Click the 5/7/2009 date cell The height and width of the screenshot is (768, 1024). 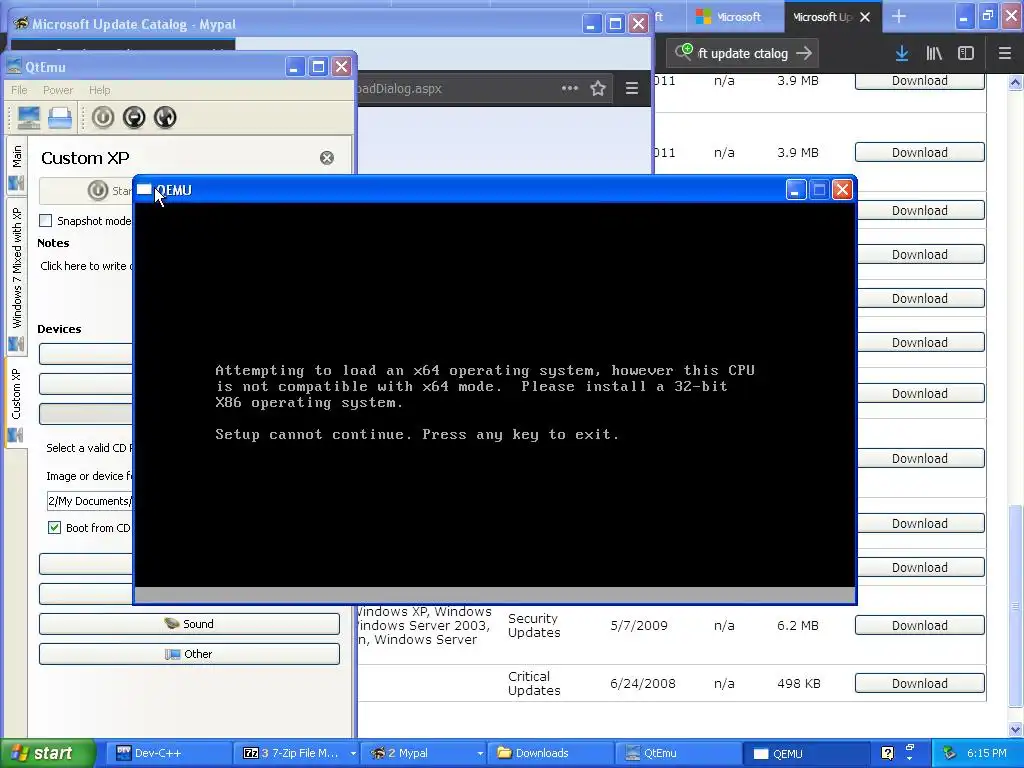pos(639,625)
